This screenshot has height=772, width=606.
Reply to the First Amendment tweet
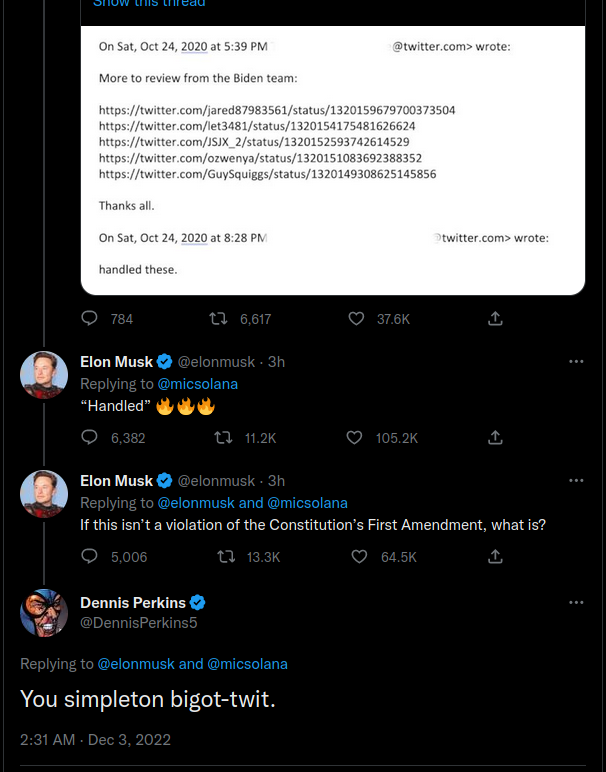(x=89, y=556)
